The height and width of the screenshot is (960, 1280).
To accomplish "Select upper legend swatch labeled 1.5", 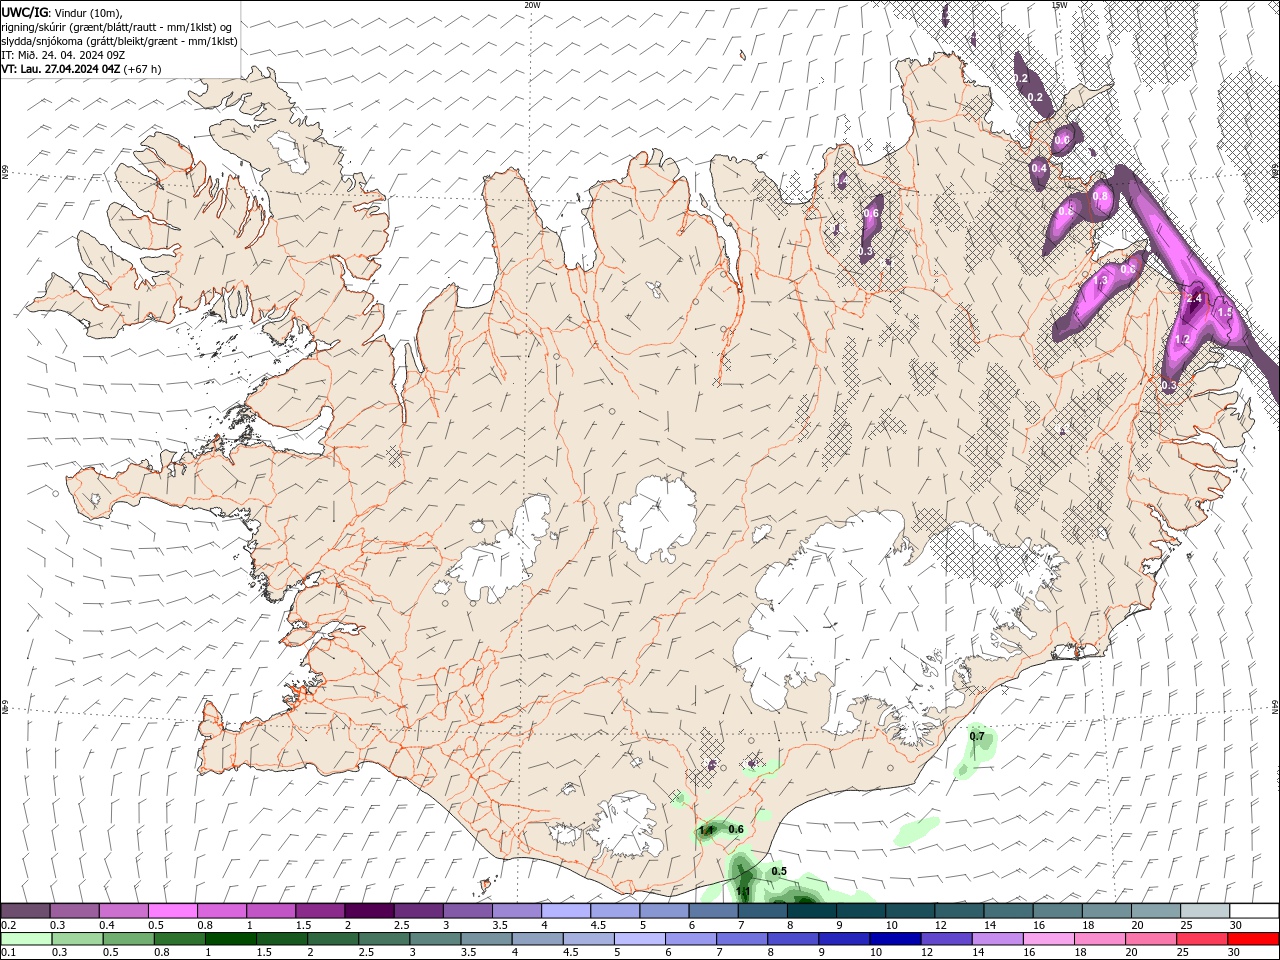I will (x=320, y=910).
